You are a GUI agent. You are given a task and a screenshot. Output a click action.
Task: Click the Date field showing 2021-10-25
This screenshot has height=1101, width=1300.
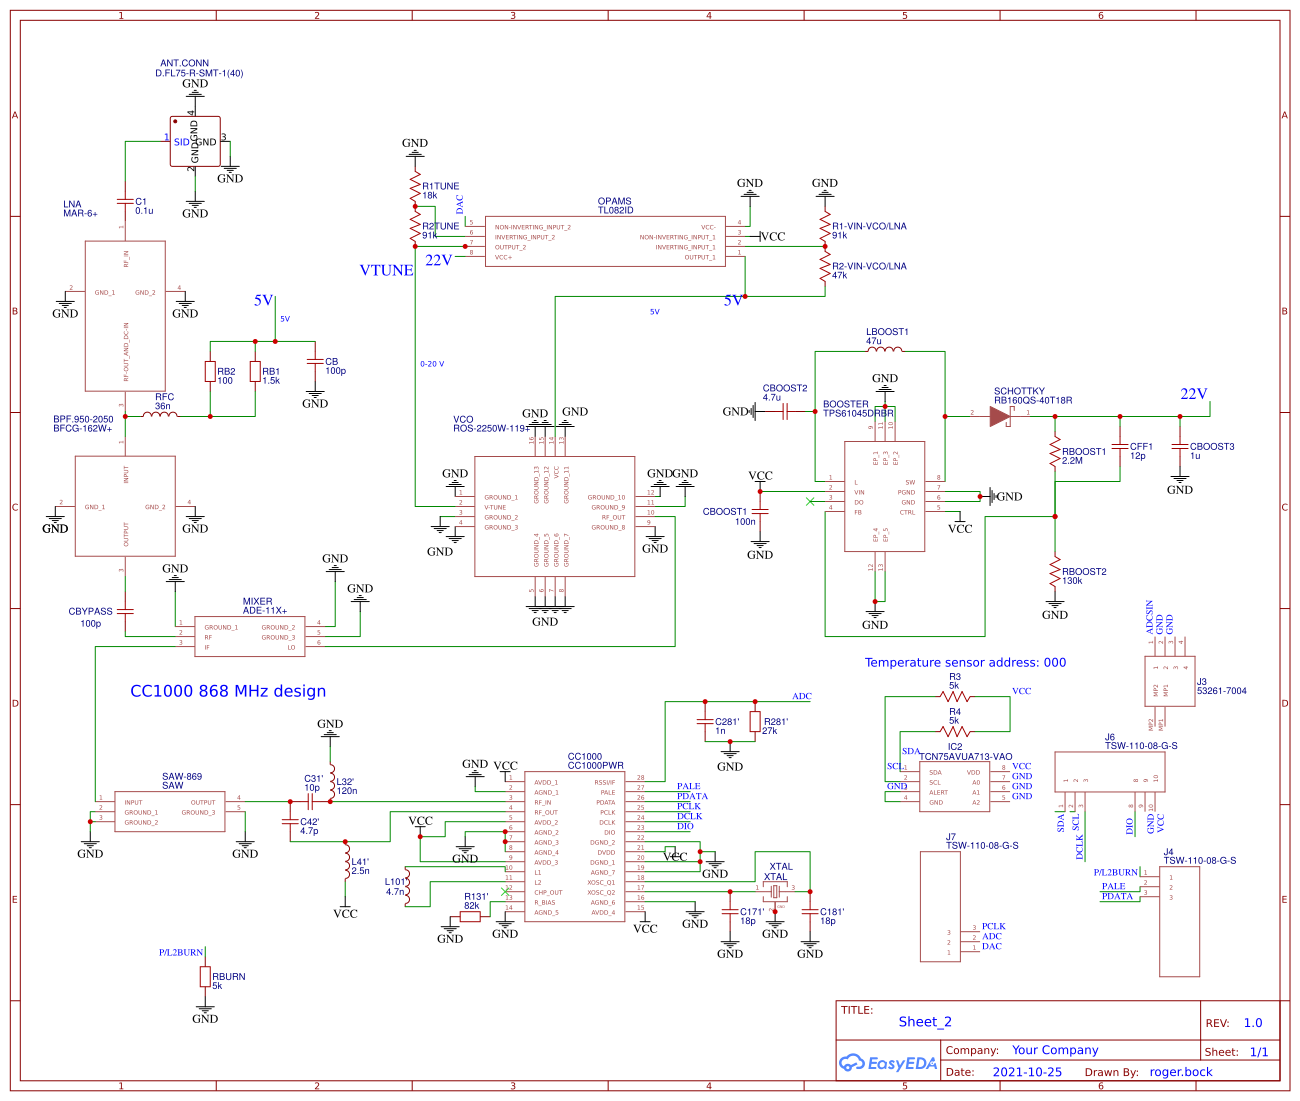pos(1028,1071)
